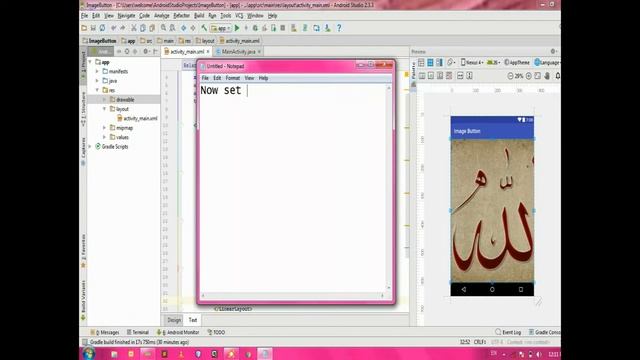Click the Copy icon in the toolbar
640x360 pixels.
click(x=142, y=28)
